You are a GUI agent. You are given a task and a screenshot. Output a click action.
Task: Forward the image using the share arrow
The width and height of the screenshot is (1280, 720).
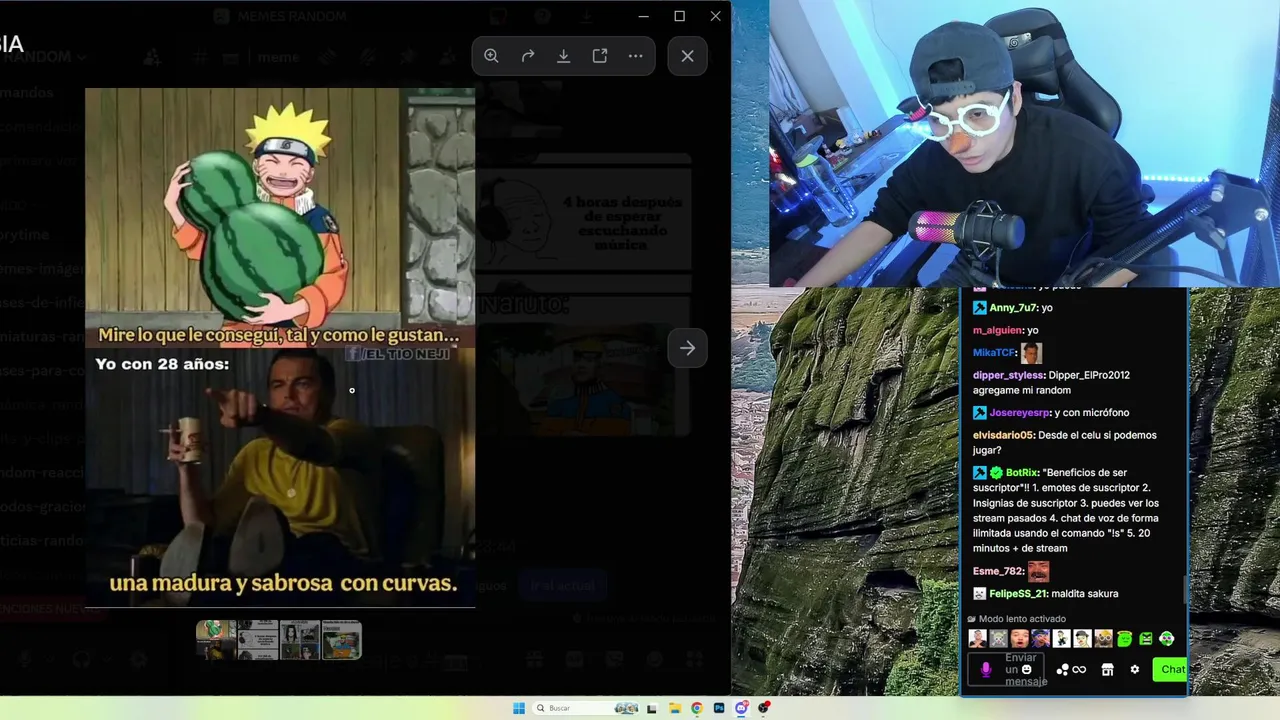528,56
